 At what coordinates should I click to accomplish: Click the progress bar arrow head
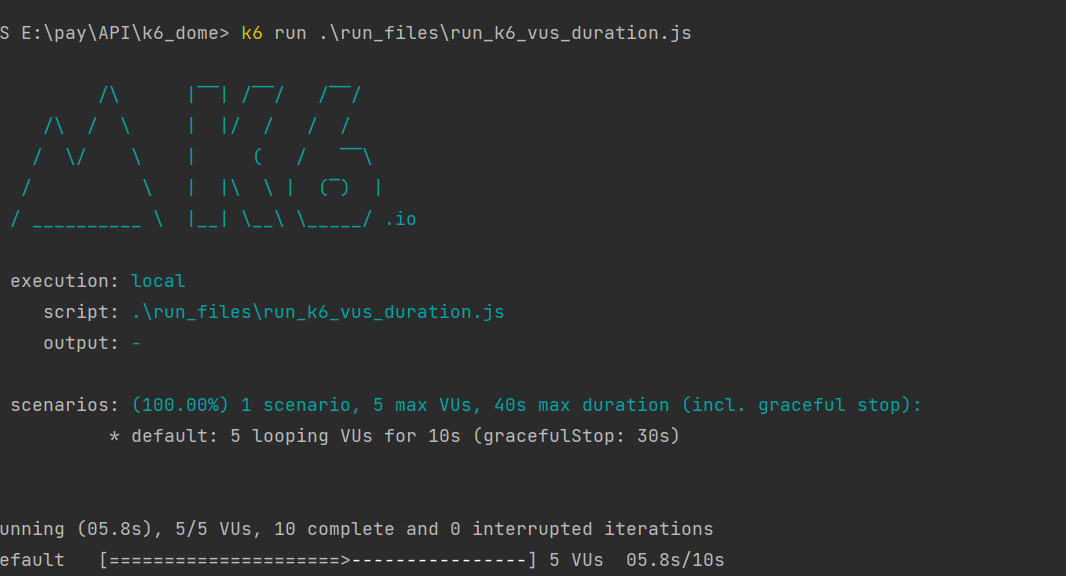[x=345, y=560]
